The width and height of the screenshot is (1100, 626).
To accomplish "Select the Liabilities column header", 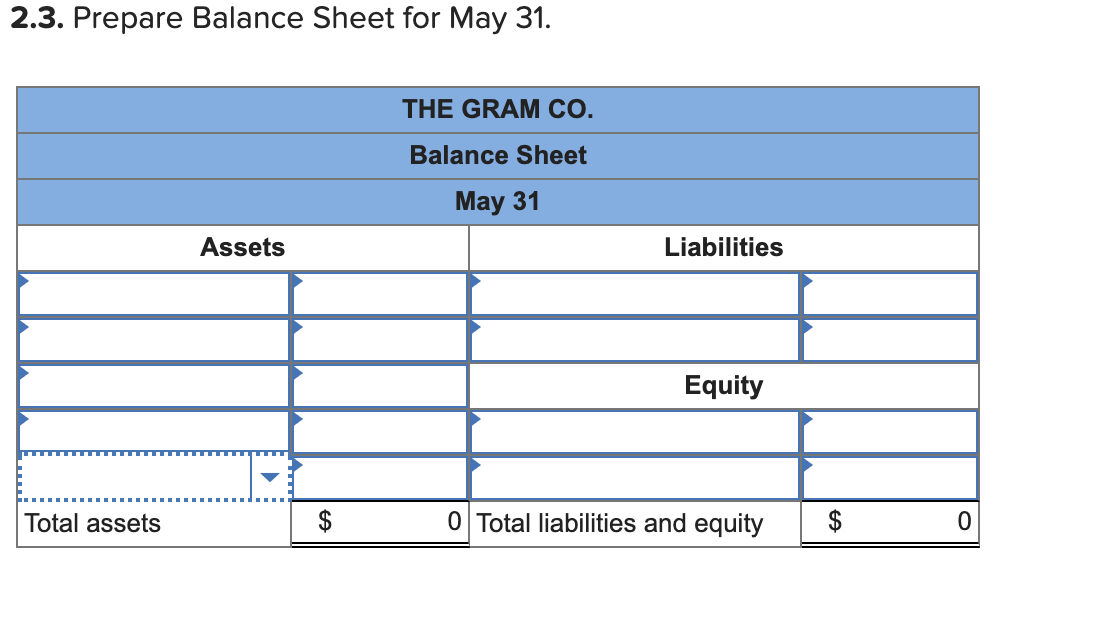I will pos(723,247).
